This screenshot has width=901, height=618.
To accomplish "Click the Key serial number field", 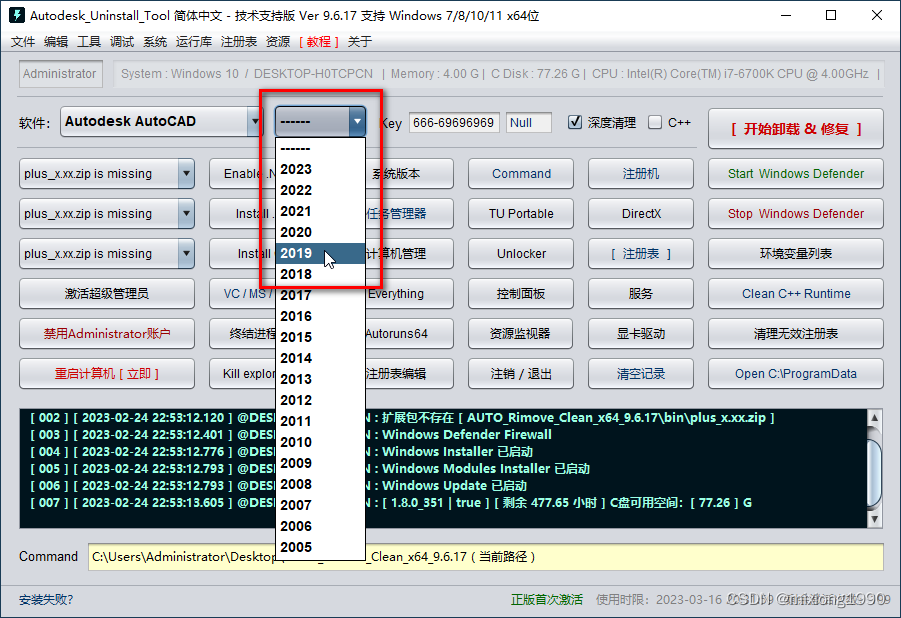I will pos(454,122).
